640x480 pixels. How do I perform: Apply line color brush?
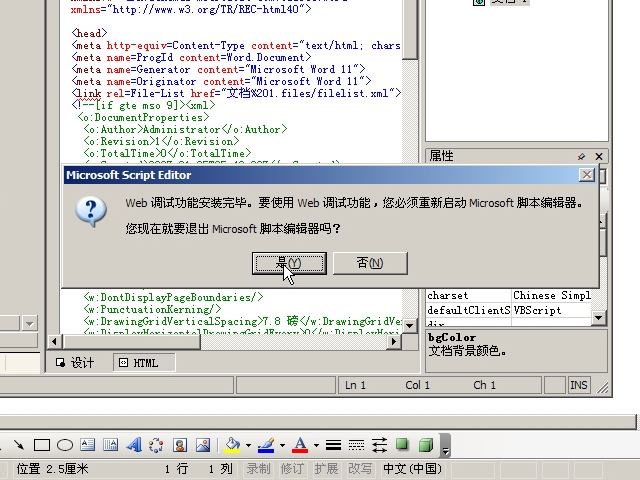point(266,445)
